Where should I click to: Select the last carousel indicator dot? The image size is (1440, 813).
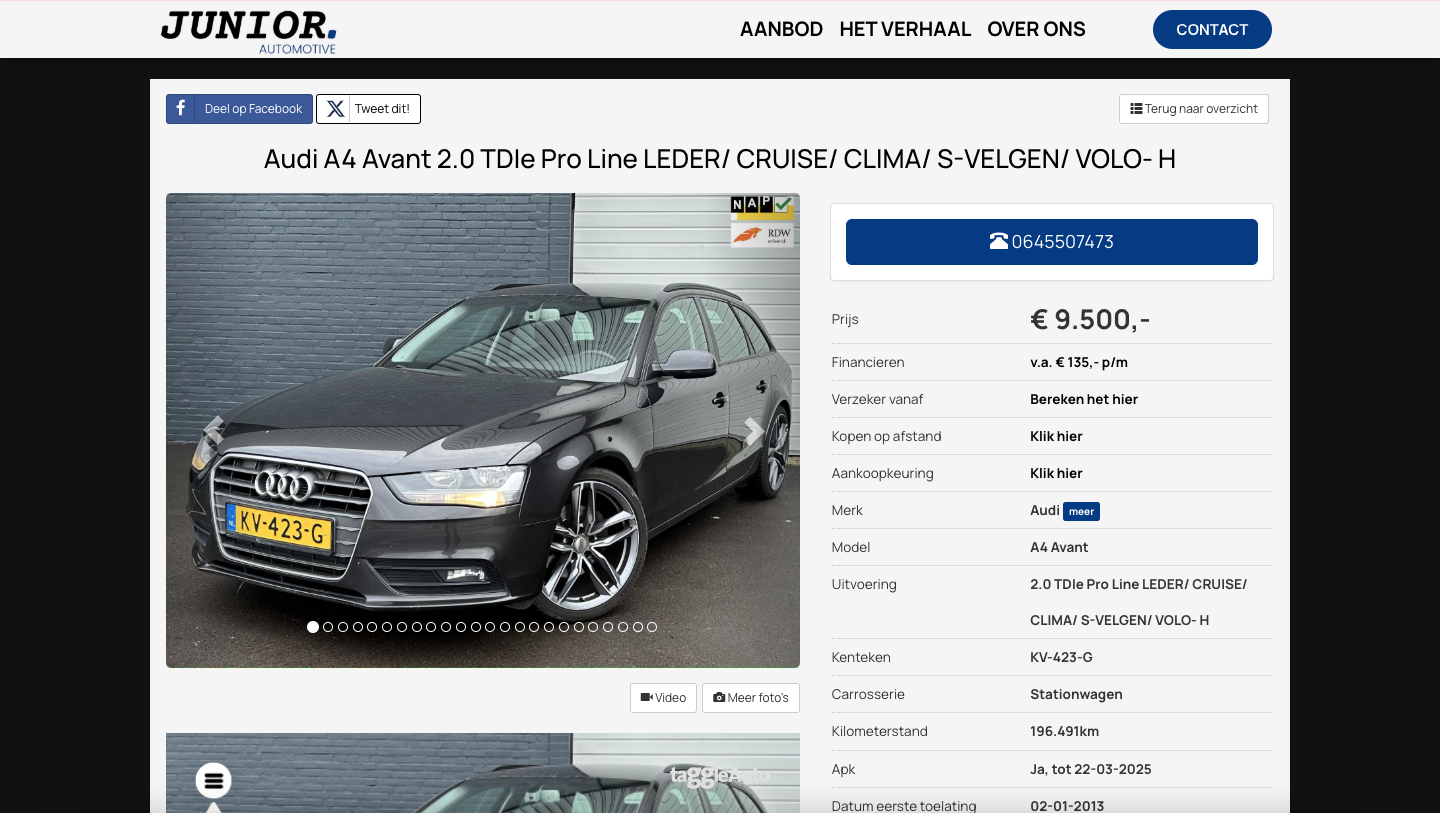(x=652, y=627)
